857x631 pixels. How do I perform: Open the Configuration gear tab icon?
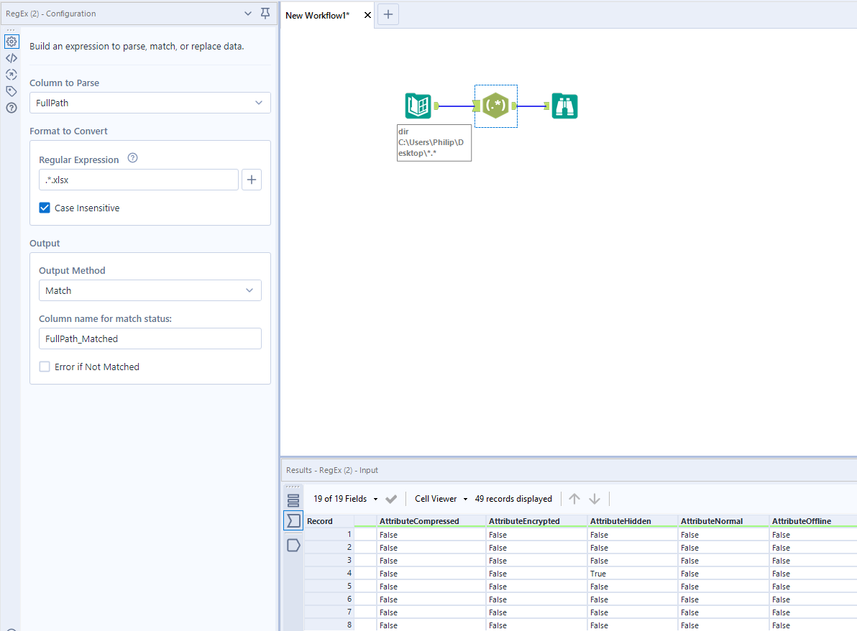pos(12,42)
